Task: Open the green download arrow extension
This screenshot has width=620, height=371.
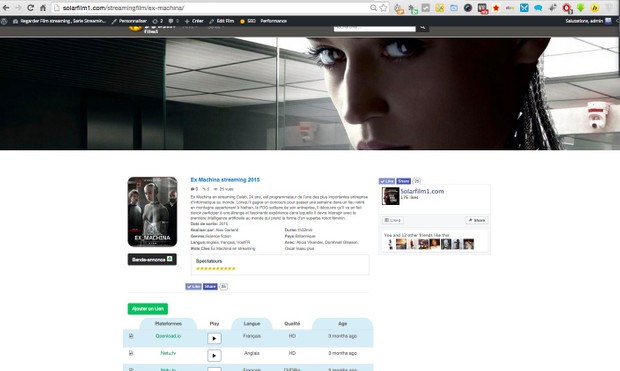Action: 580,8
